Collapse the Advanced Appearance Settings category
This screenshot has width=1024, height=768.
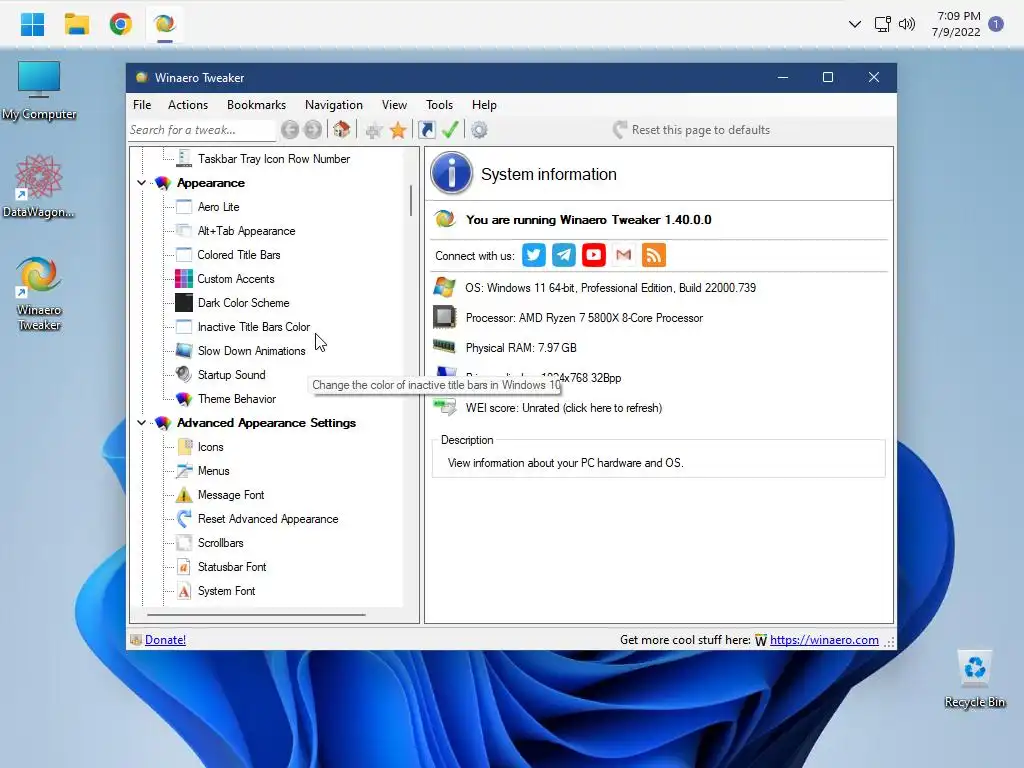tap(142, 423)
